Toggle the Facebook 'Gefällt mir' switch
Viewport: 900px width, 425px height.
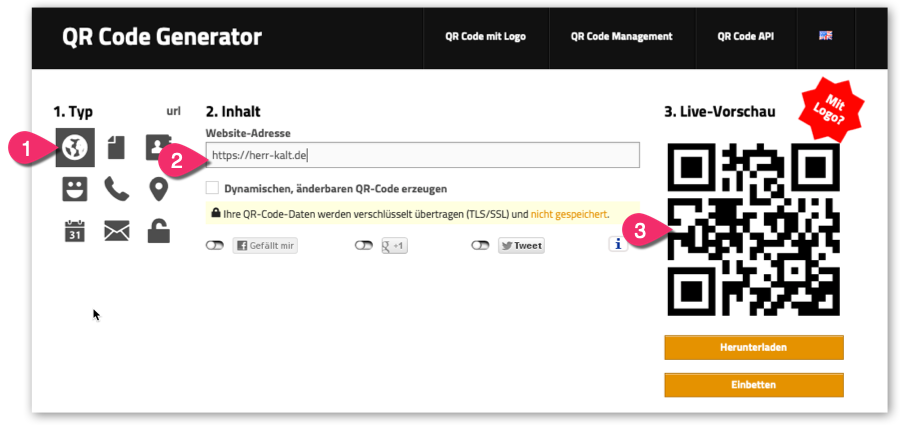(x=214, y=245)
